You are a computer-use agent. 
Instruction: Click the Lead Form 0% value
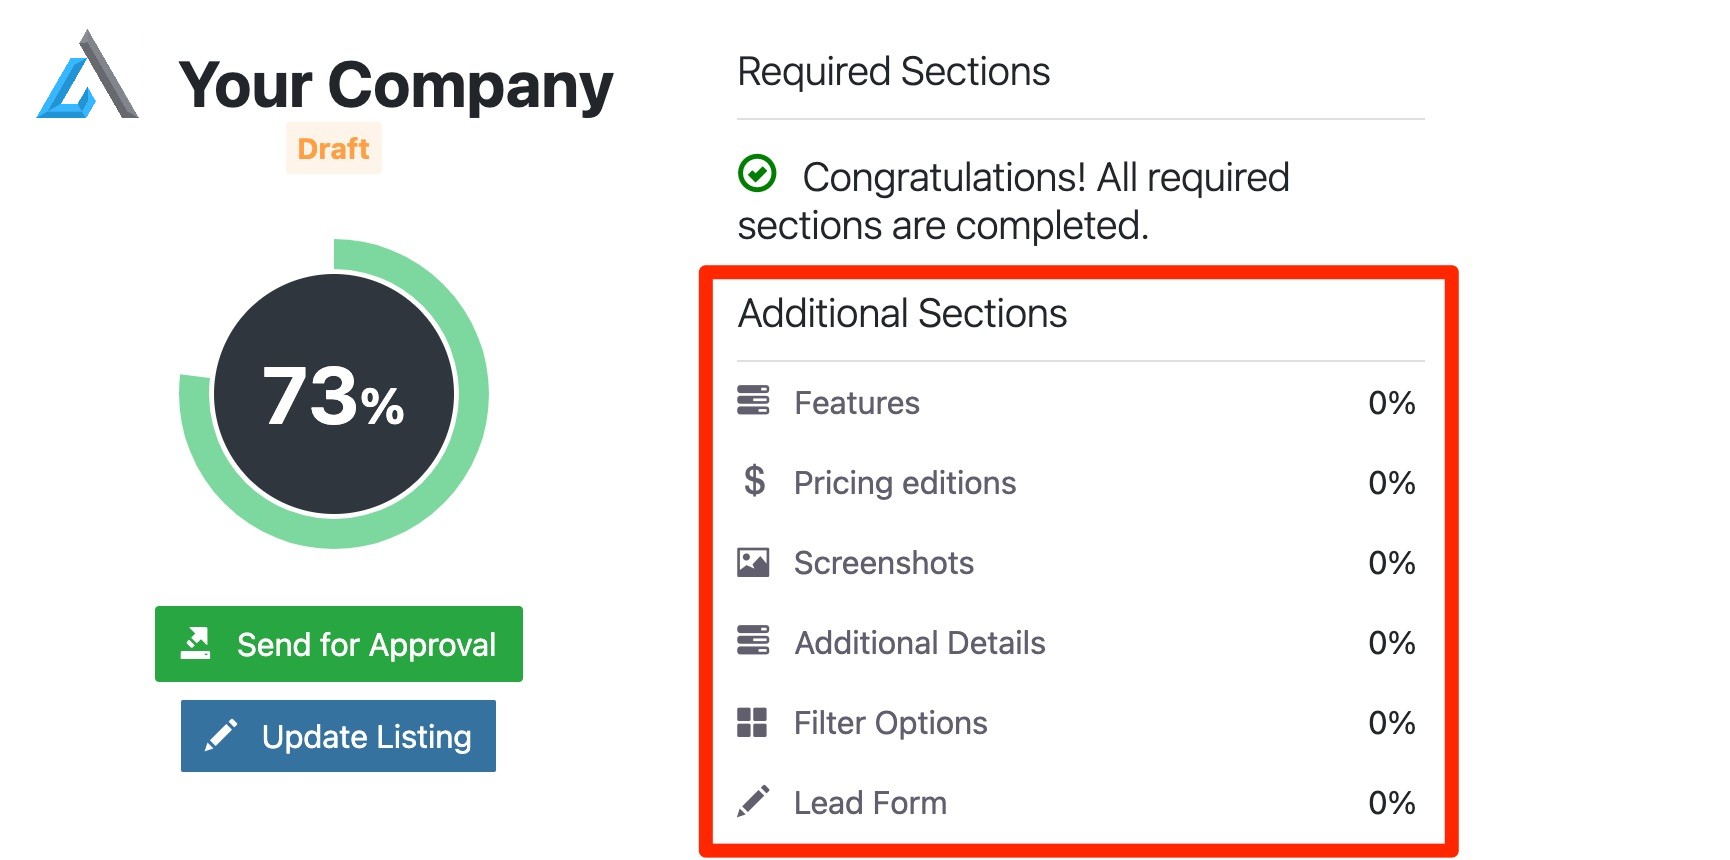[1392, 803]
